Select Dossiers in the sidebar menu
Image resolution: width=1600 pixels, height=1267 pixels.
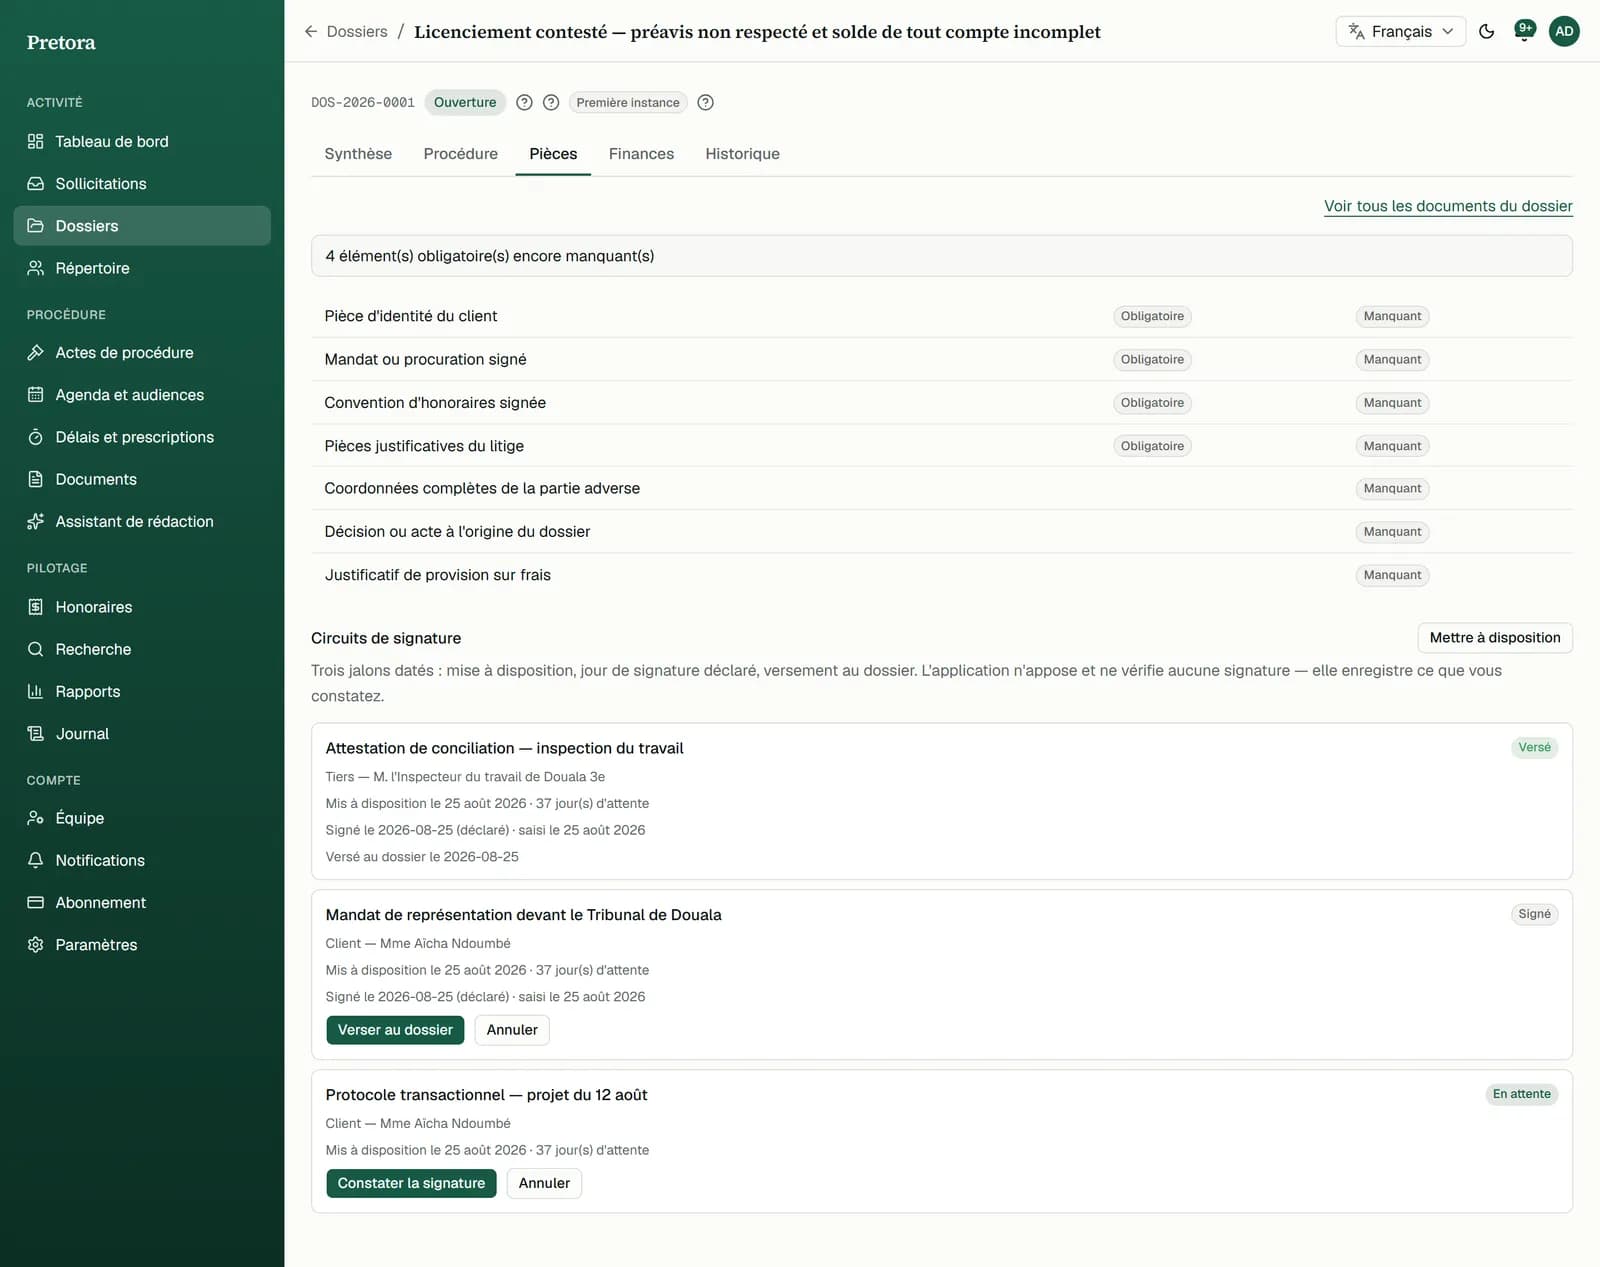tap(142, 226)
